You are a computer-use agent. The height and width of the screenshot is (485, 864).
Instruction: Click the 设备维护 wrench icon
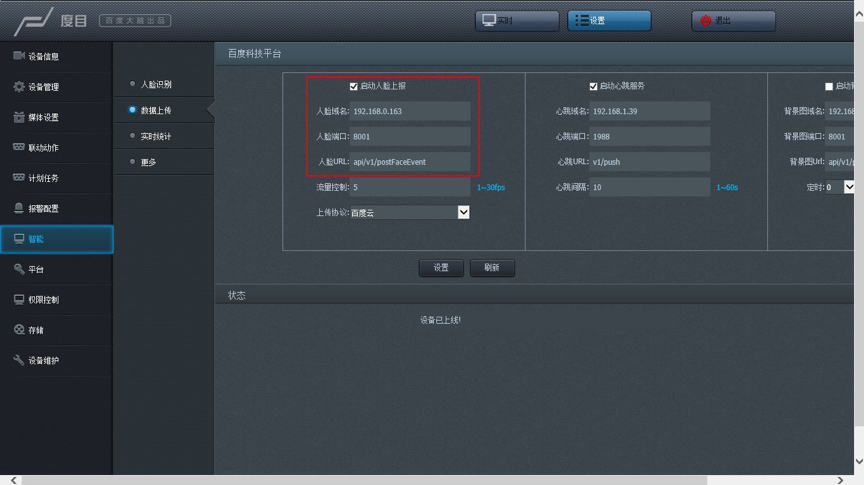click(x=19, y=360)
